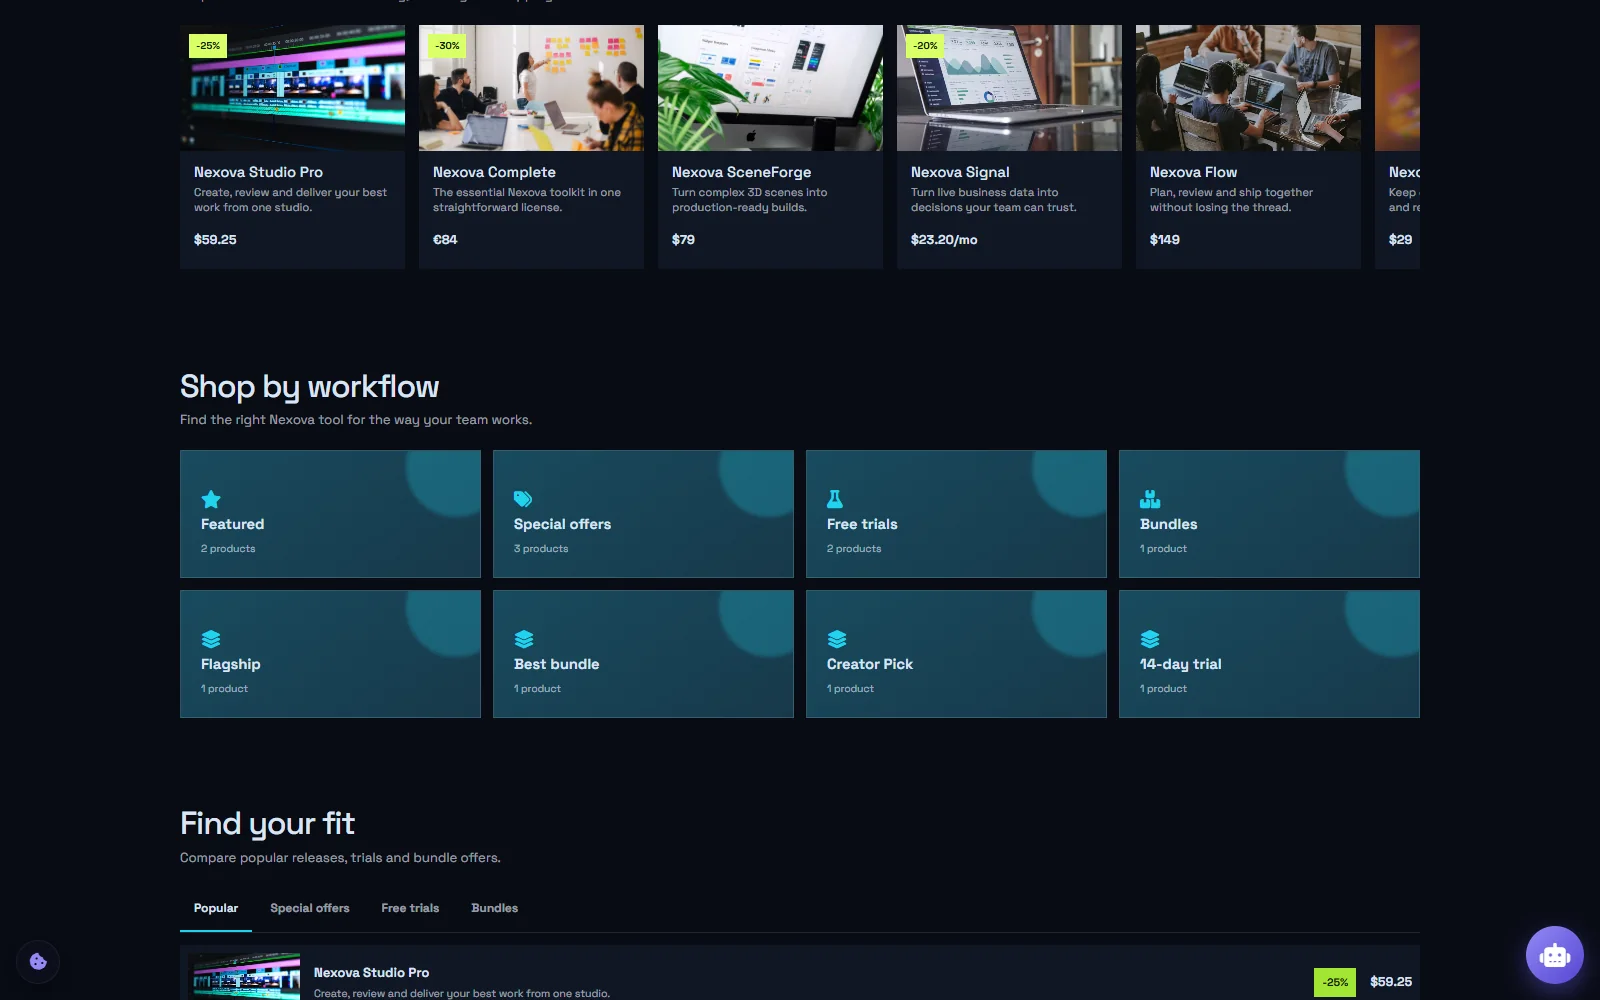Screen dimensions: 1600x1000
Task: Switch to the Special offers tab
Action: [310, 908]
